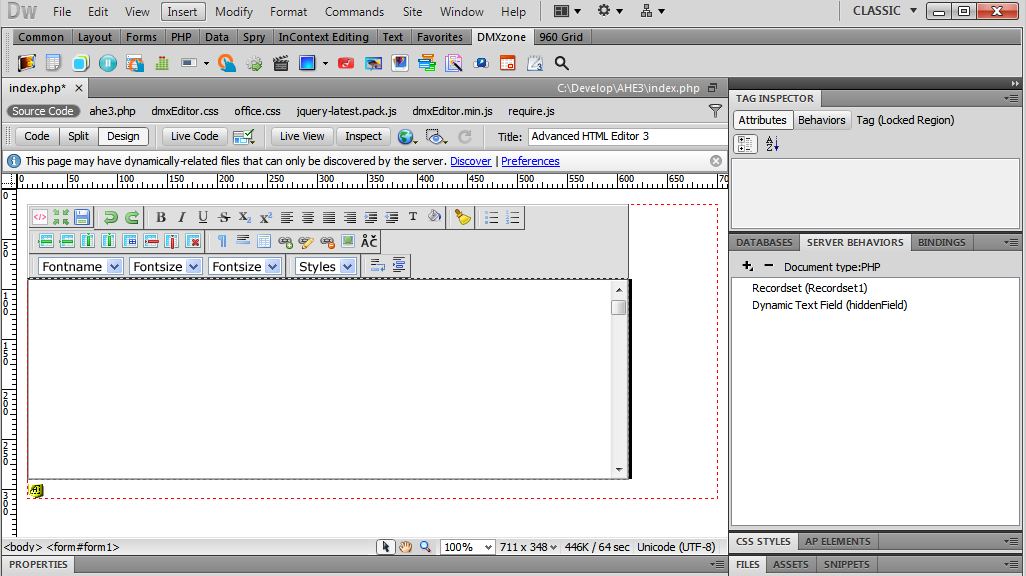The height and width of the screenshot is (576, 1026).
Task: Open the Fontname dropdown
Action: tap(80, 266)
